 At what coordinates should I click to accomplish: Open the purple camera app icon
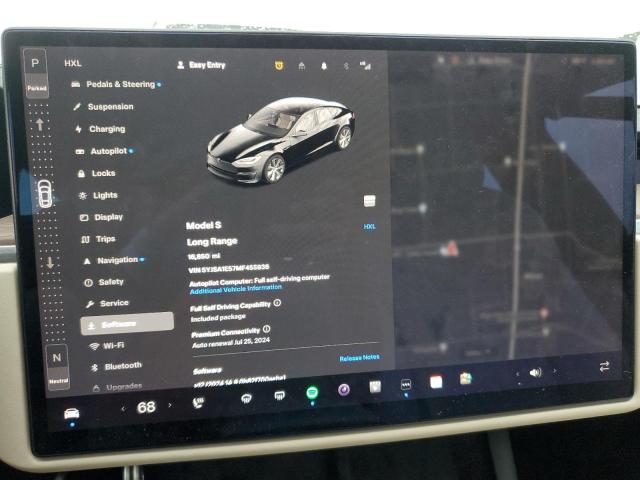344,390
